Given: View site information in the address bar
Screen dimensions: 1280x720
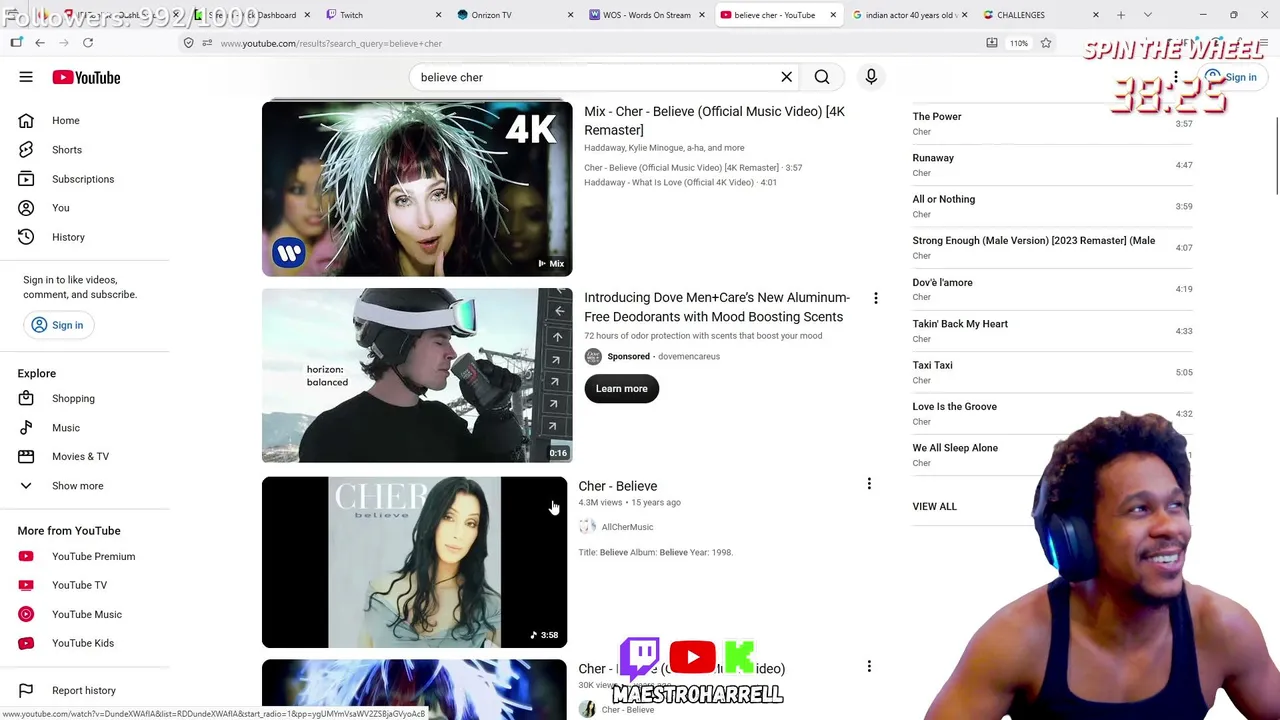Looking at the screenshot, I should (x=188, y=43).
